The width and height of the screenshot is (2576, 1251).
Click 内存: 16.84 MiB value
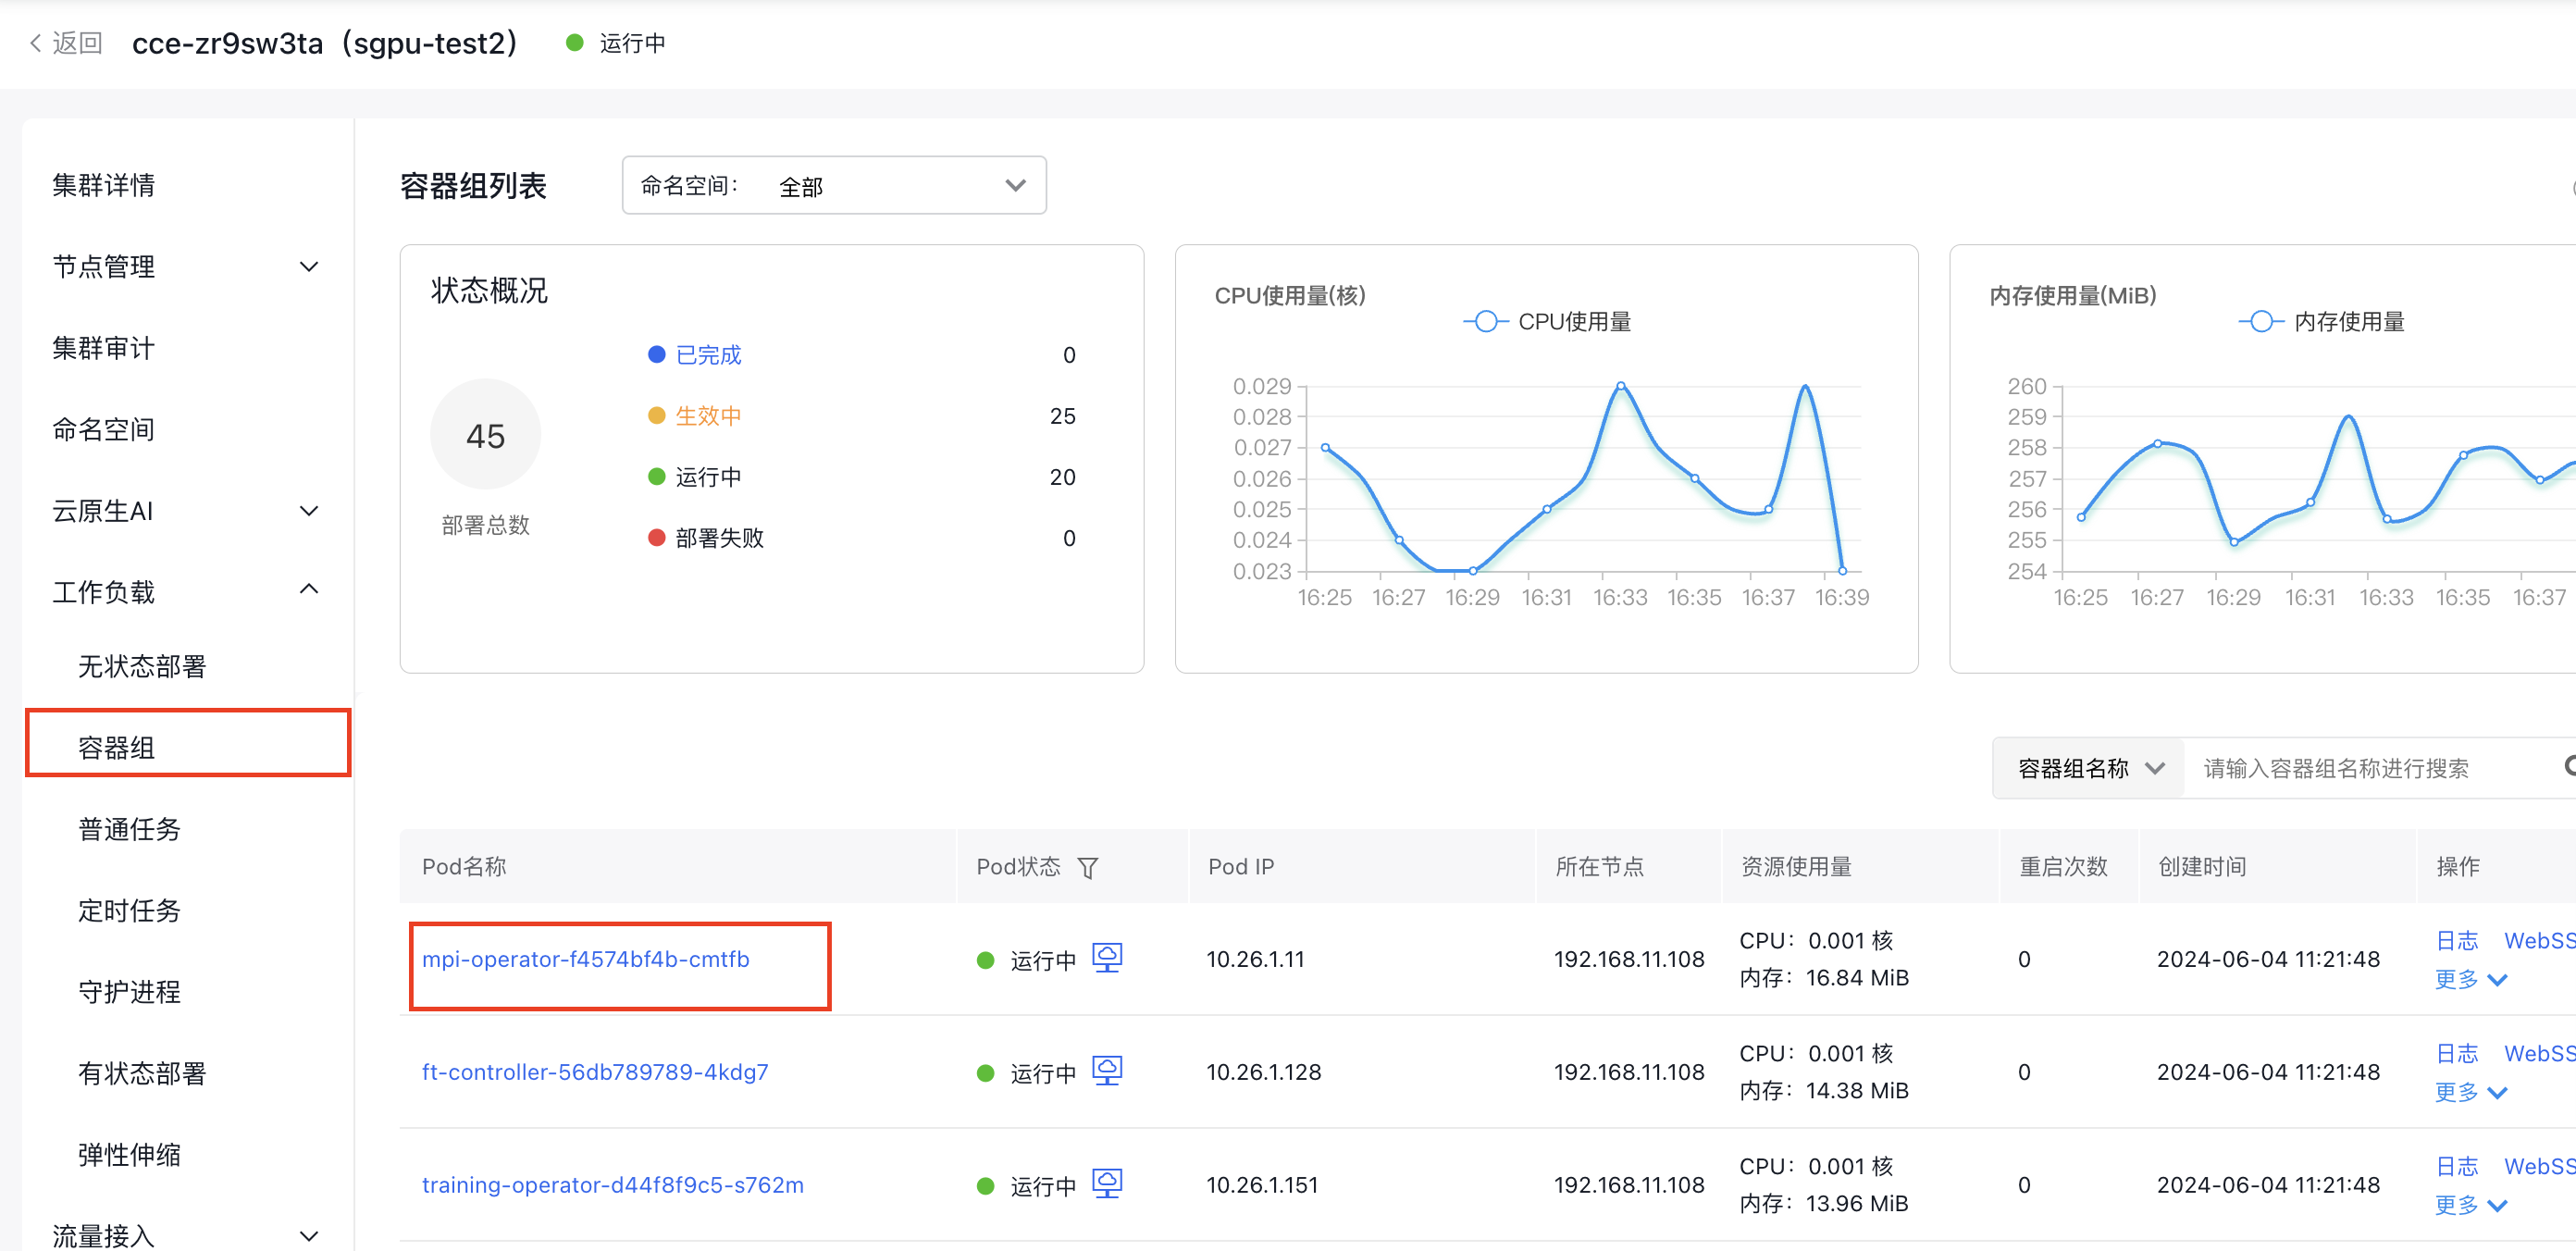[1824, 978]
